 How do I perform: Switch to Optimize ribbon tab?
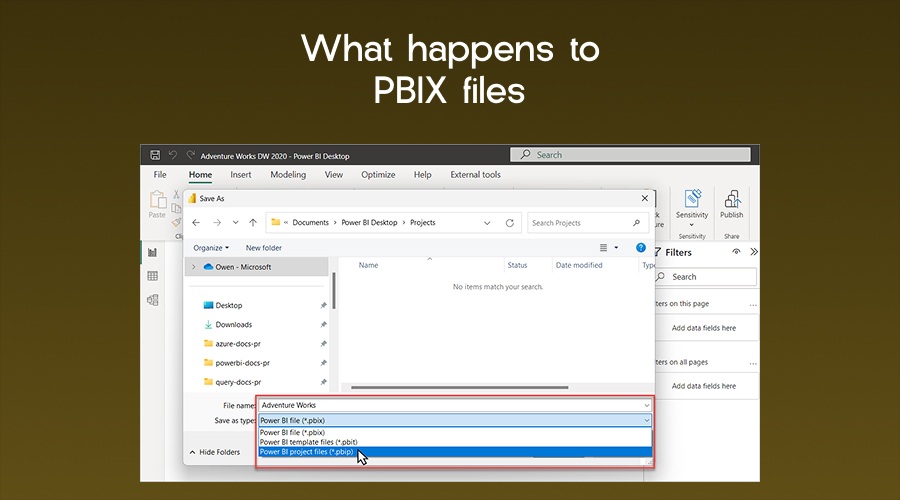[378, 175]
